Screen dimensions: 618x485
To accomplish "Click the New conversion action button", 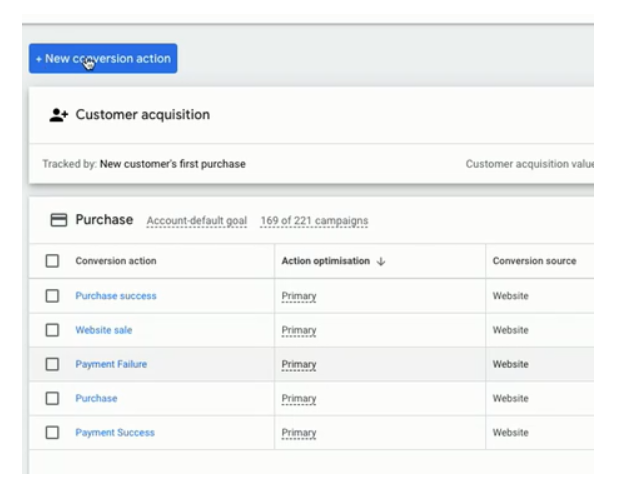I will (103, 58).
